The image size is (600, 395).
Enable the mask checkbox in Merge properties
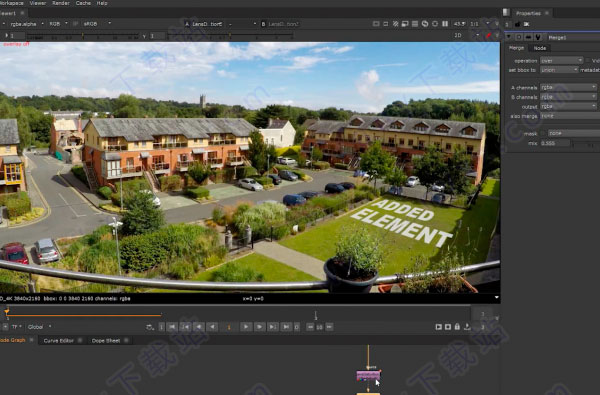543,133
